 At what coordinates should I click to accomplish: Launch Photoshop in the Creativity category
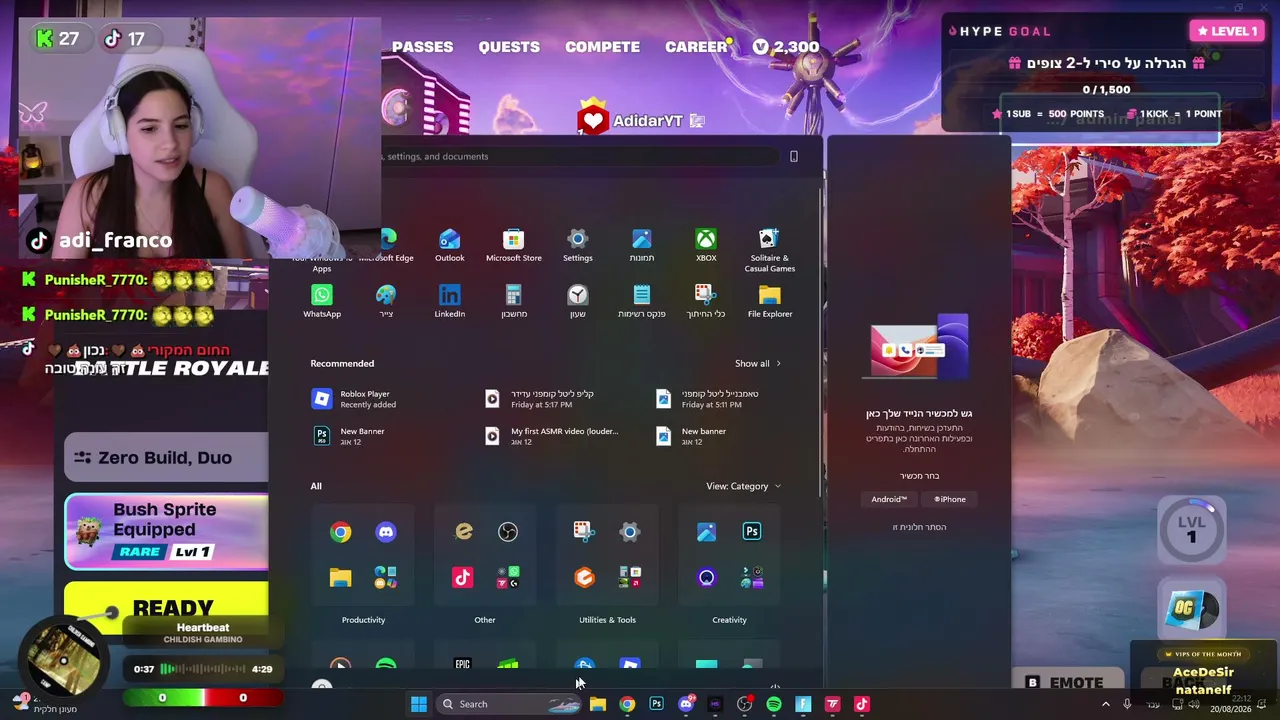coord(752,532)
